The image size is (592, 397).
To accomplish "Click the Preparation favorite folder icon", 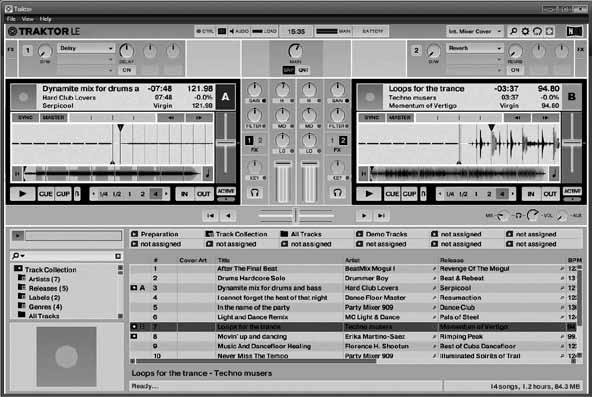I will tap(134, 234).
